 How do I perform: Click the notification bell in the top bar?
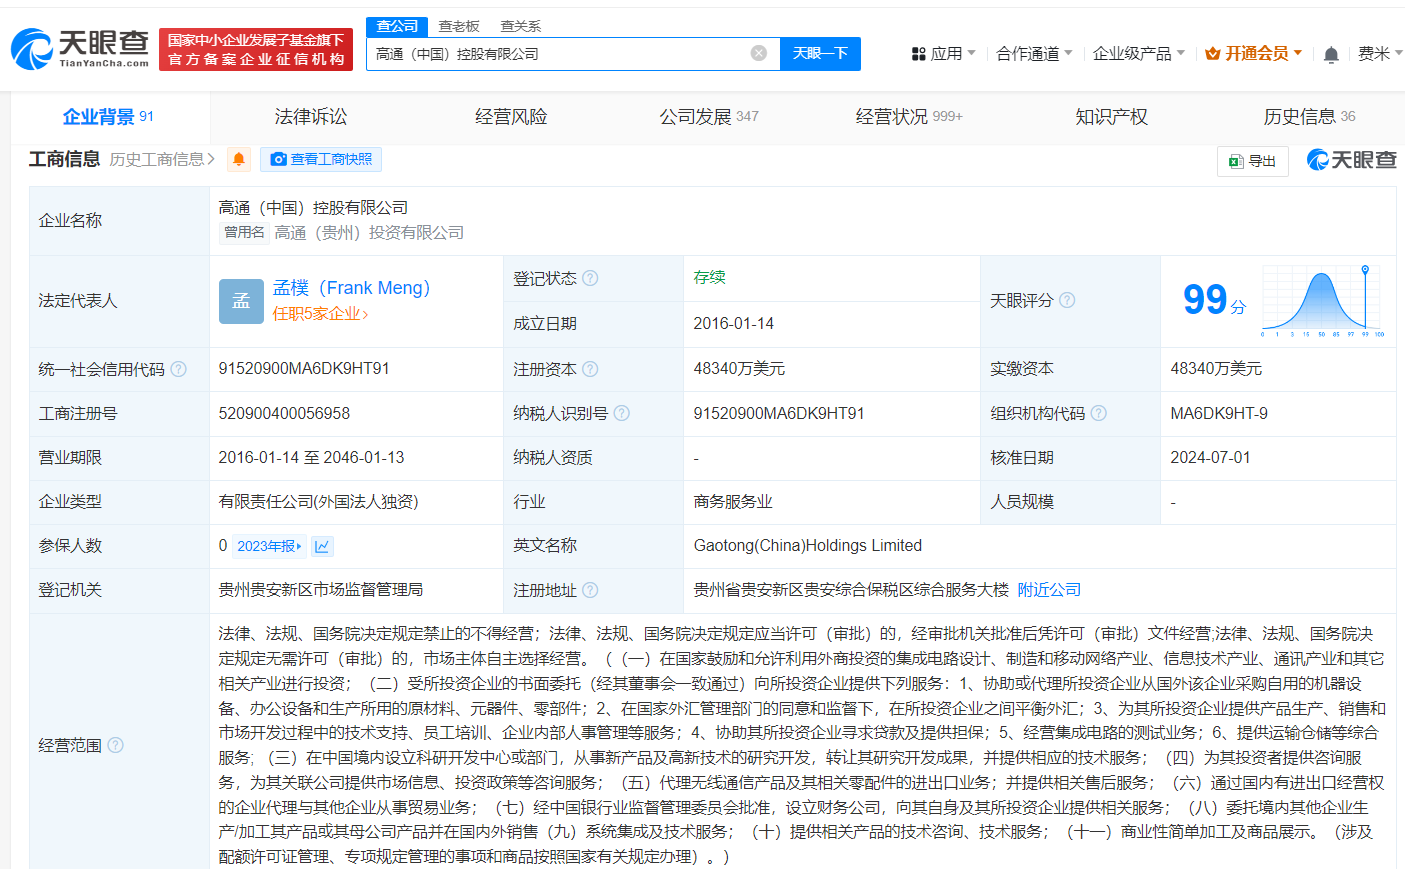tap(1331, 53)
